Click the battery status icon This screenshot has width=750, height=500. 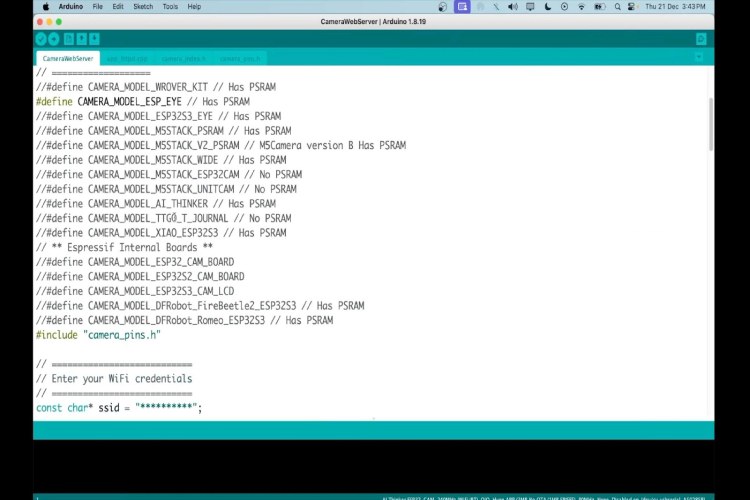click(599, 7)
